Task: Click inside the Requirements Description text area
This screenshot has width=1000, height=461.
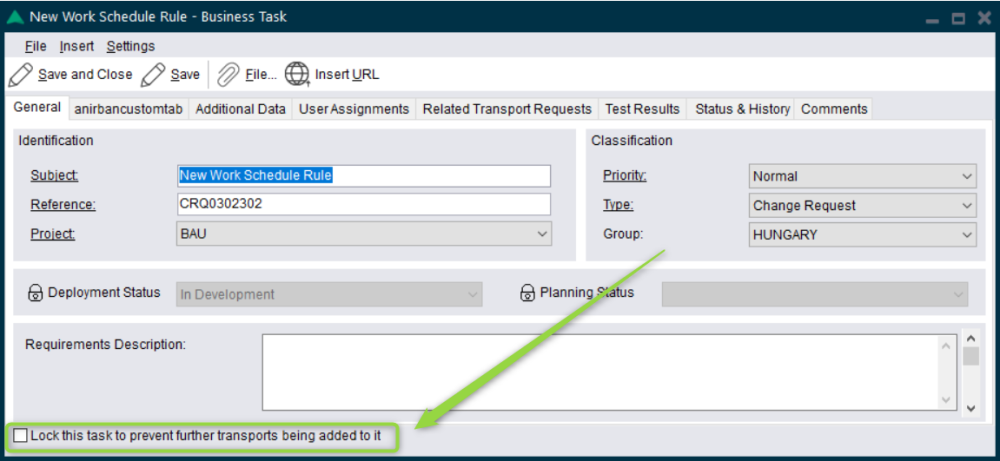Action: pyautogui.click(x=600, y=372)
